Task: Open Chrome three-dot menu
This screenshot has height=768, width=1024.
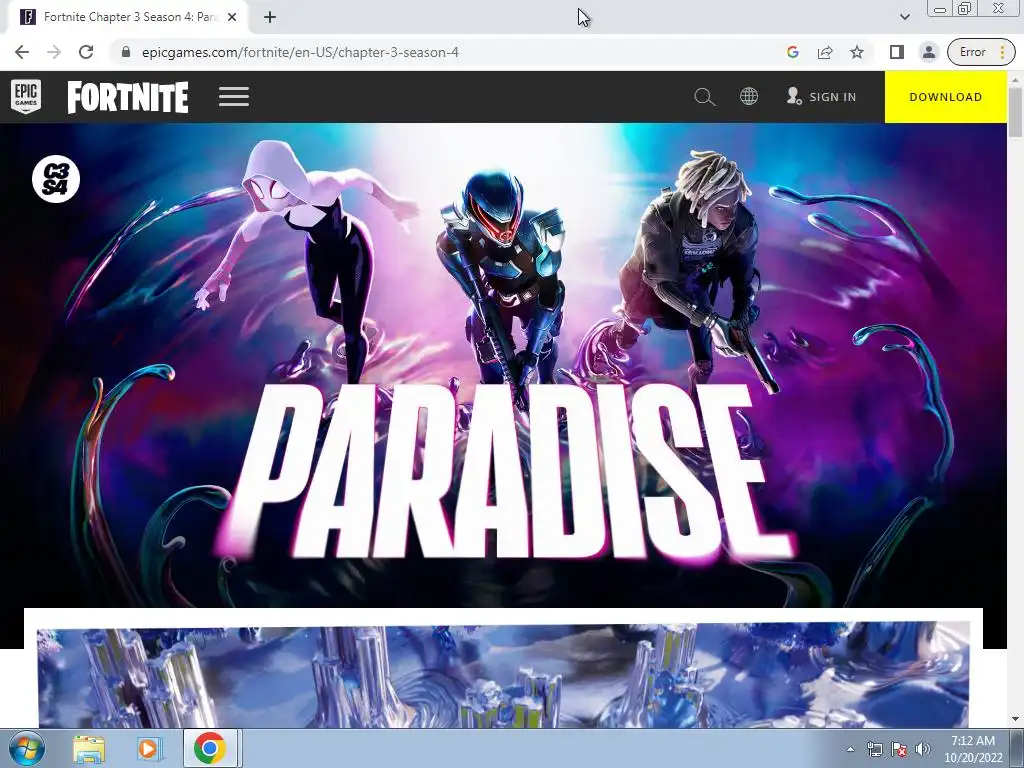Action: click(1002, 52)
